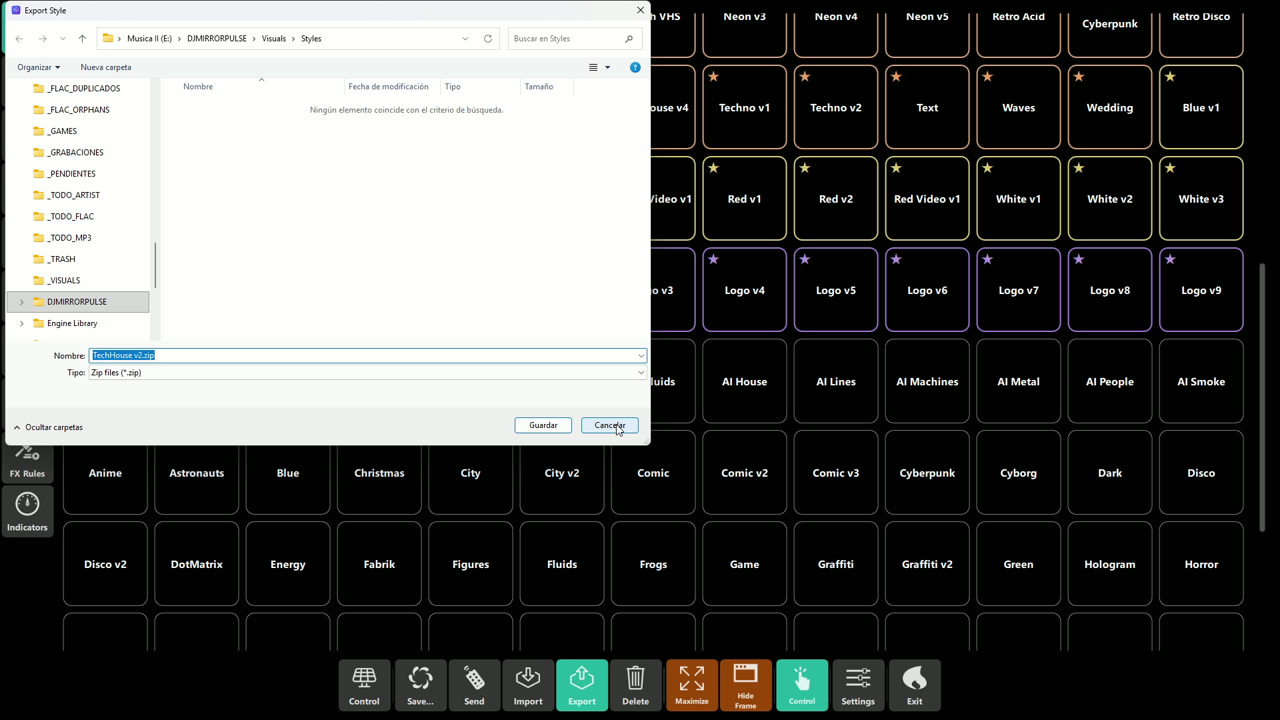Click the Delete trash icon
Screen dimensions: 1280x720
pos(635,685)
